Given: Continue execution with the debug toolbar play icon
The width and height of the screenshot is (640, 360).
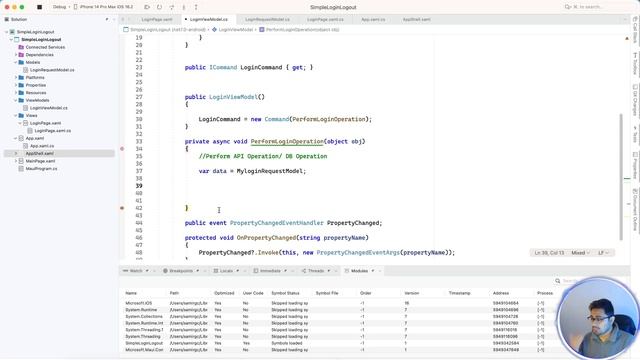Looking at the screenshot, I should coord(147,7).
